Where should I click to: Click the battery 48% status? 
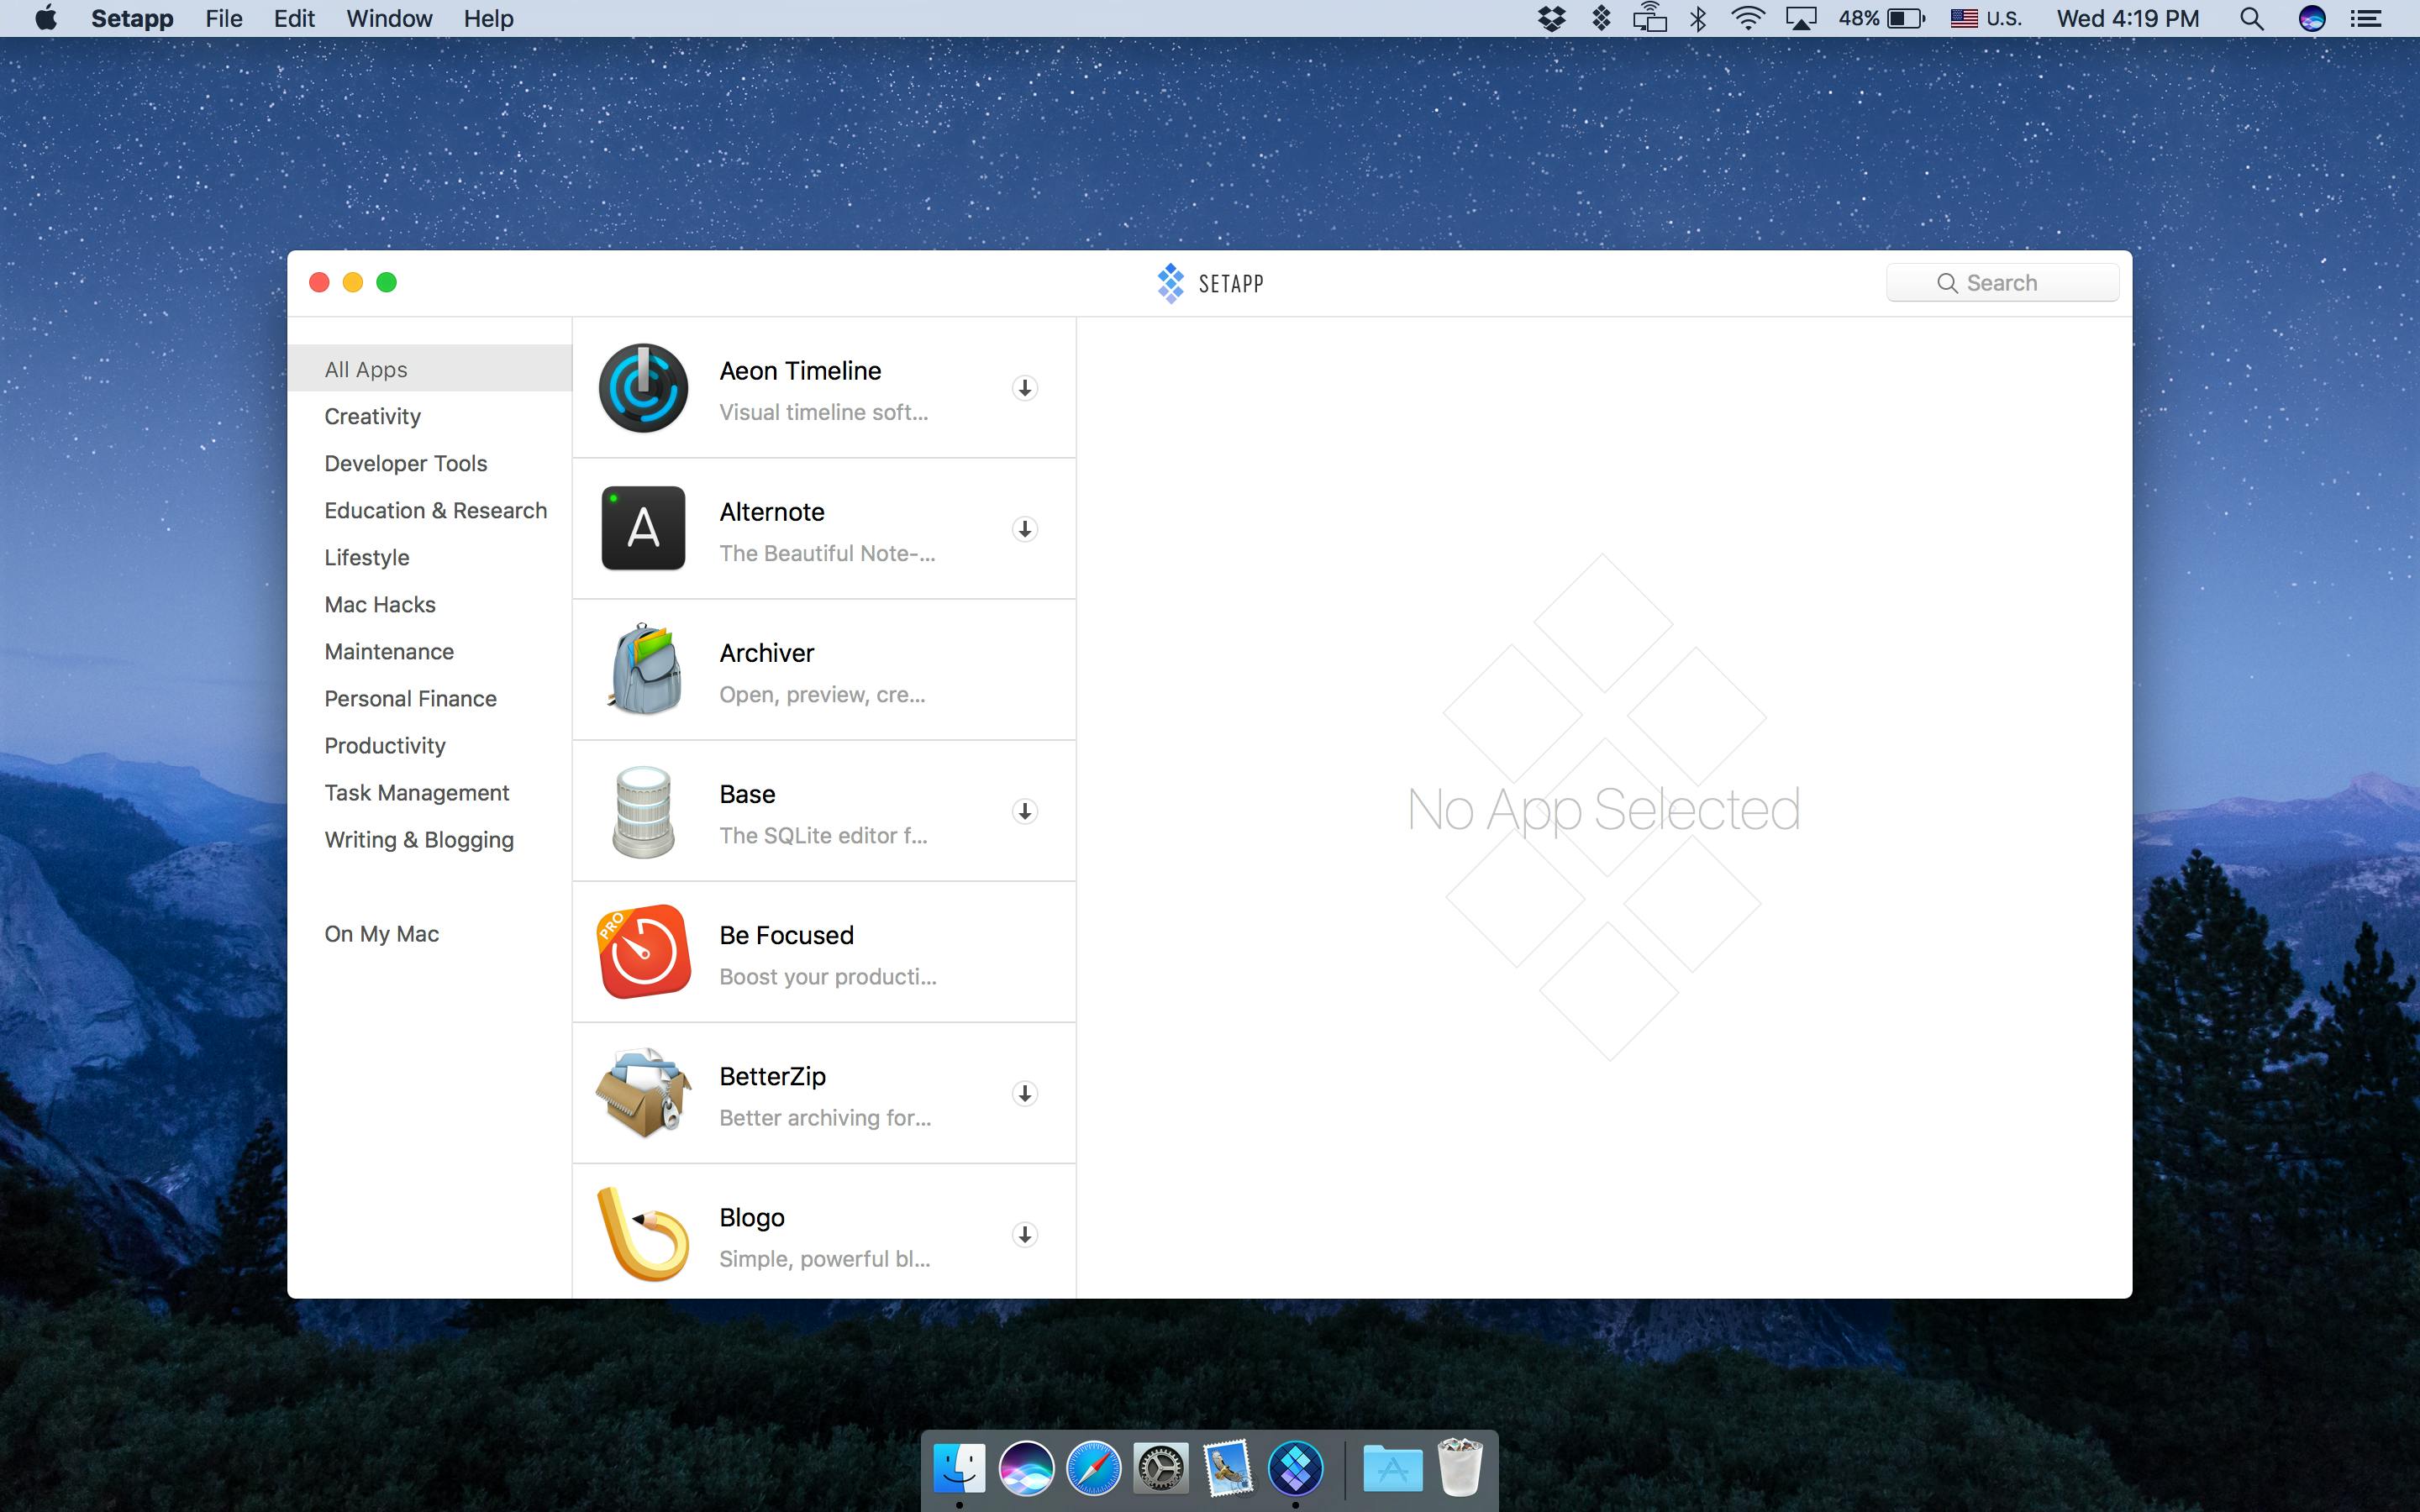[x=1881, y=18]
